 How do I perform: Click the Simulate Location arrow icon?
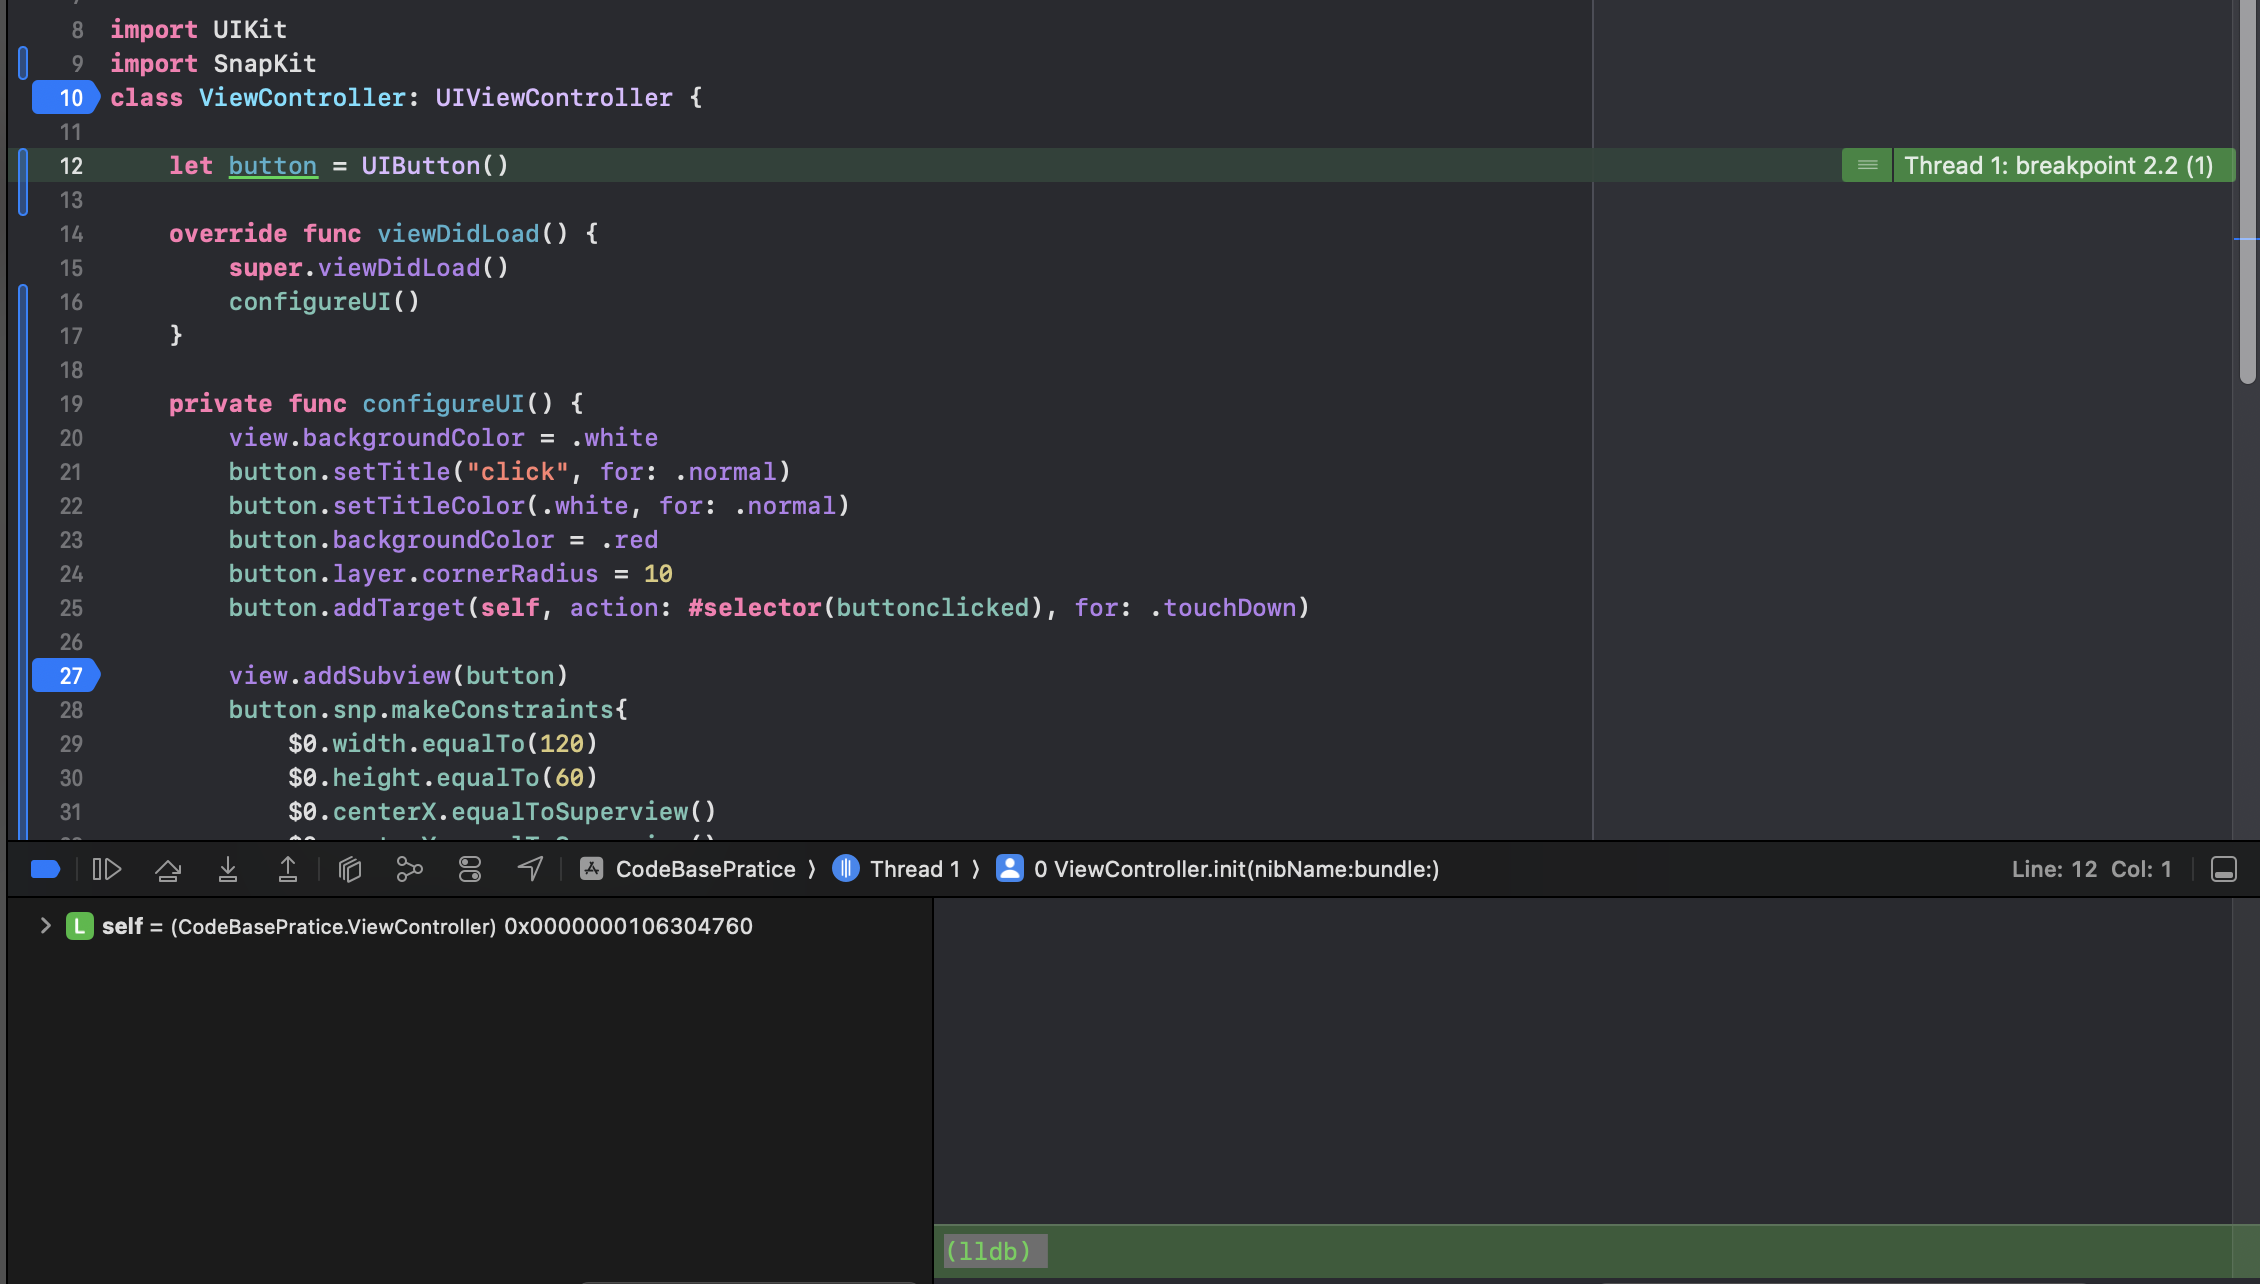pos(530,869)
